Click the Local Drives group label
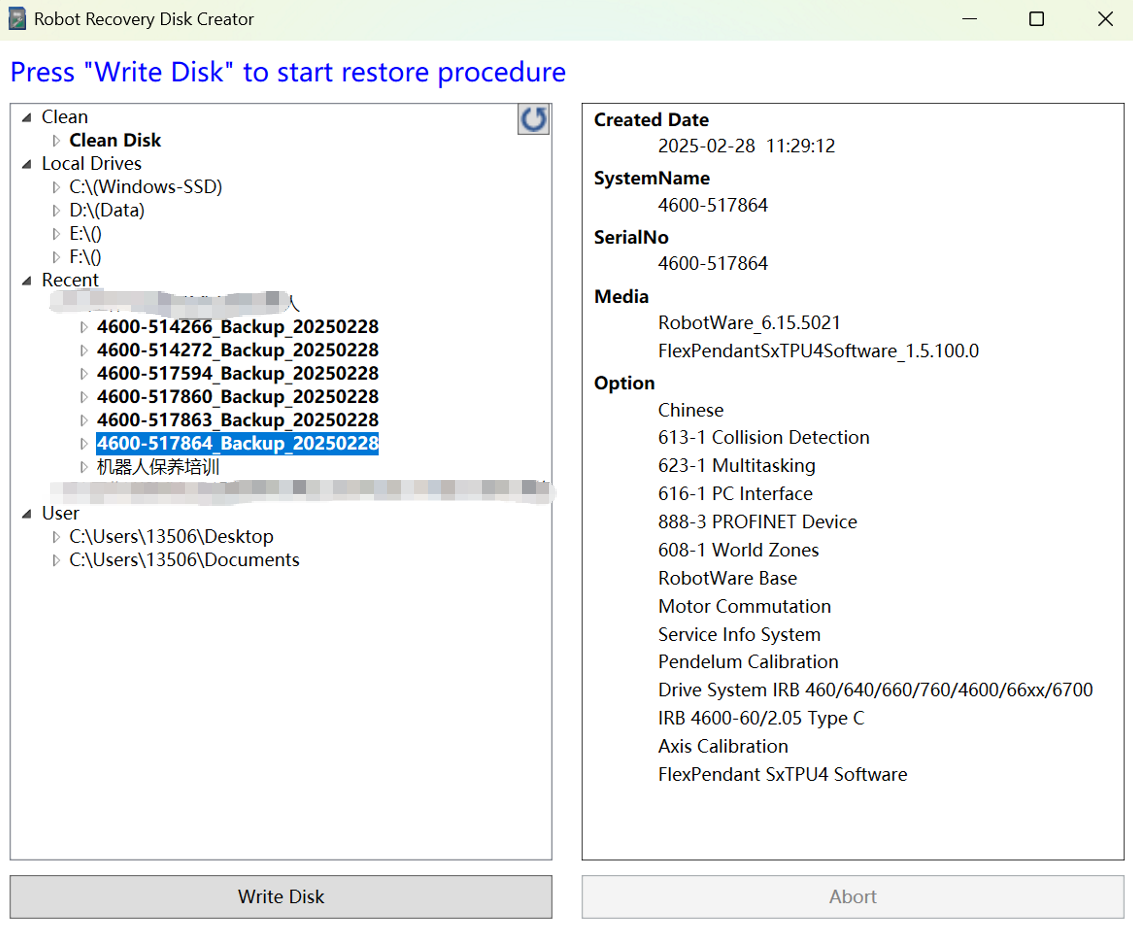Screen dimensions: 1133x930 [x=92, y=164]
